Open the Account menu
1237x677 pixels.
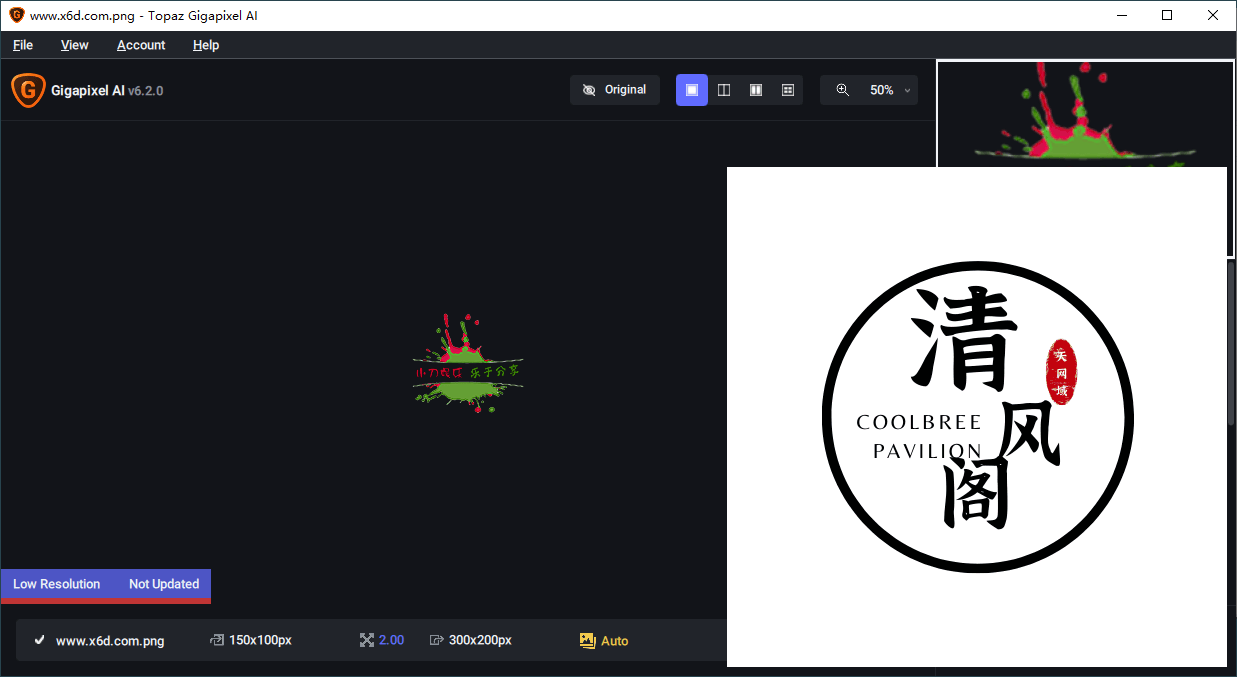click(141, 45)
